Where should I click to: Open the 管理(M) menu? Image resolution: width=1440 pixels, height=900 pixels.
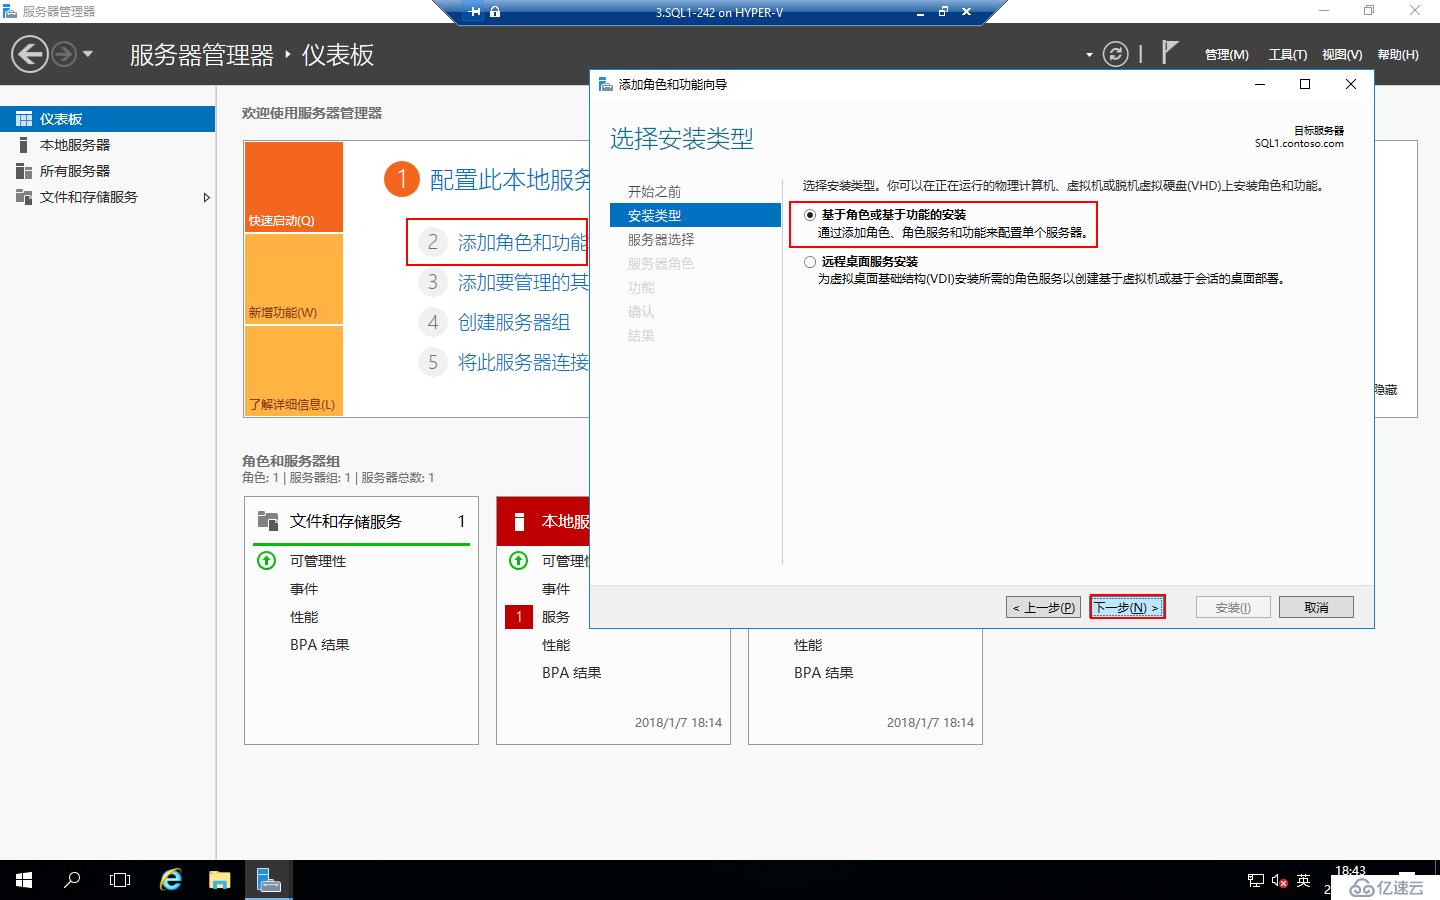click(x=1226, y=55)
